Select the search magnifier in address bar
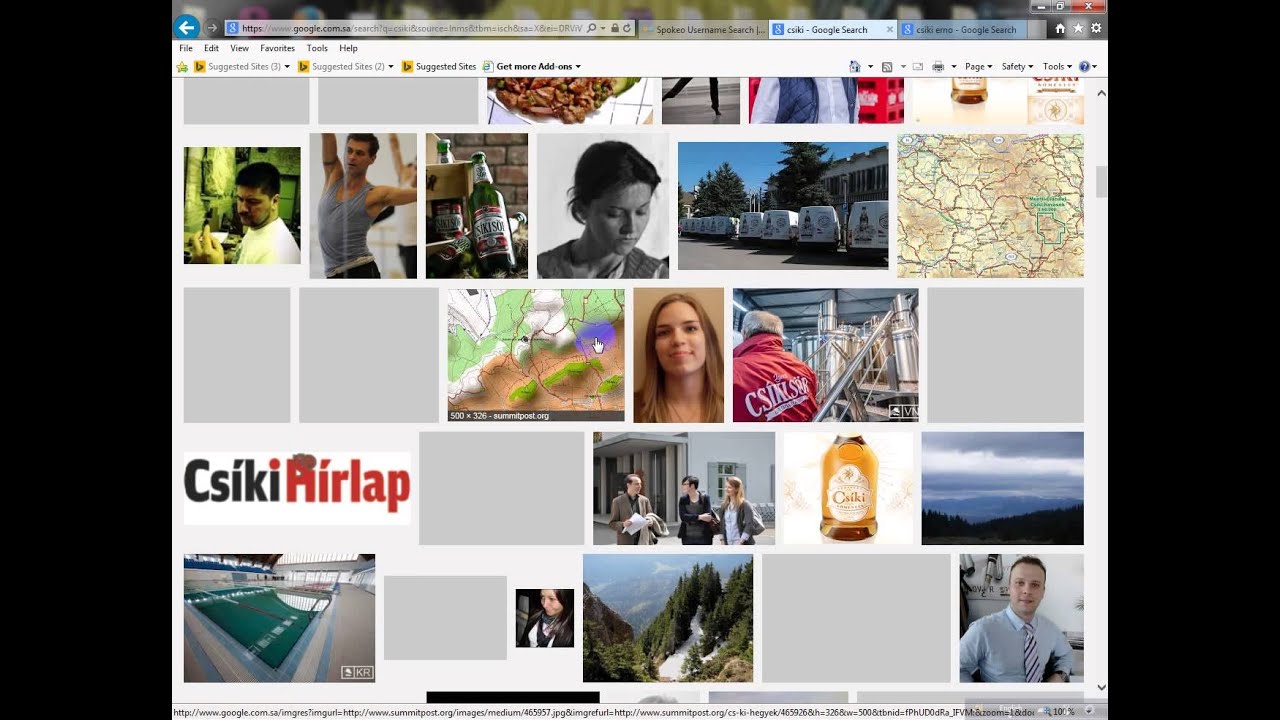Image resolution: width=1280 pixels, height=720 pixels. pos(591,29)
